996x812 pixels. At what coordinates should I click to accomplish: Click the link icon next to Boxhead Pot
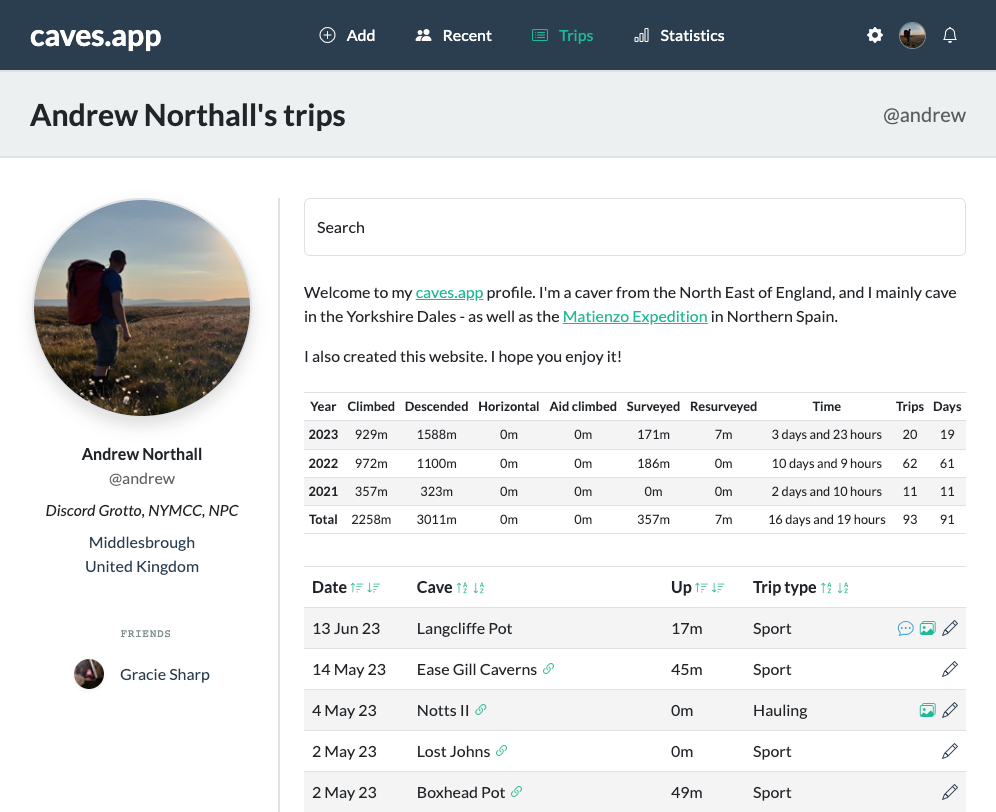pos(517,792)
